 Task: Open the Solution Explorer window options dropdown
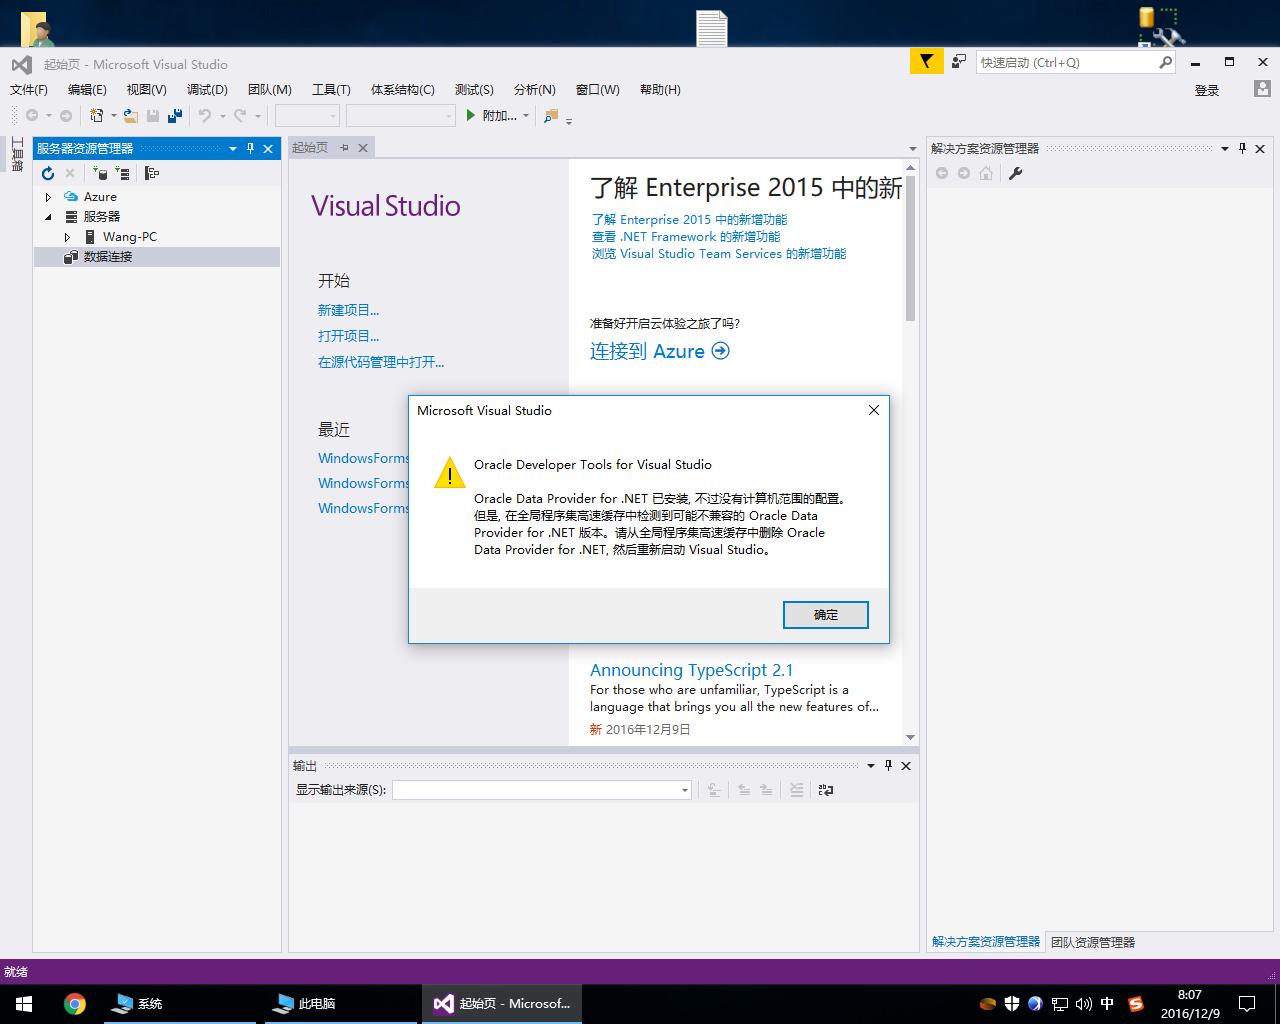click(x=1225, y=148)
